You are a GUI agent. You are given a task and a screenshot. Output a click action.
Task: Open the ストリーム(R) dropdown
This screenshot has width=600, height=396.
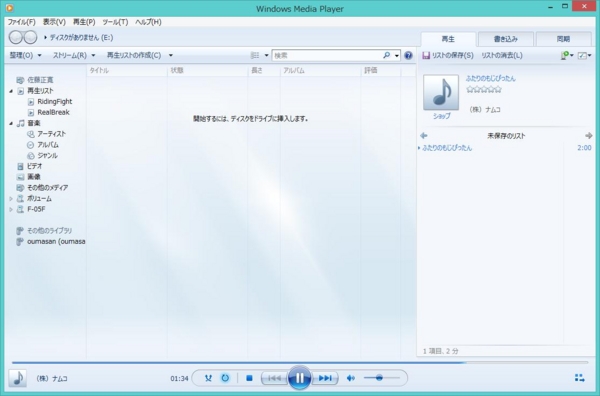74,55
